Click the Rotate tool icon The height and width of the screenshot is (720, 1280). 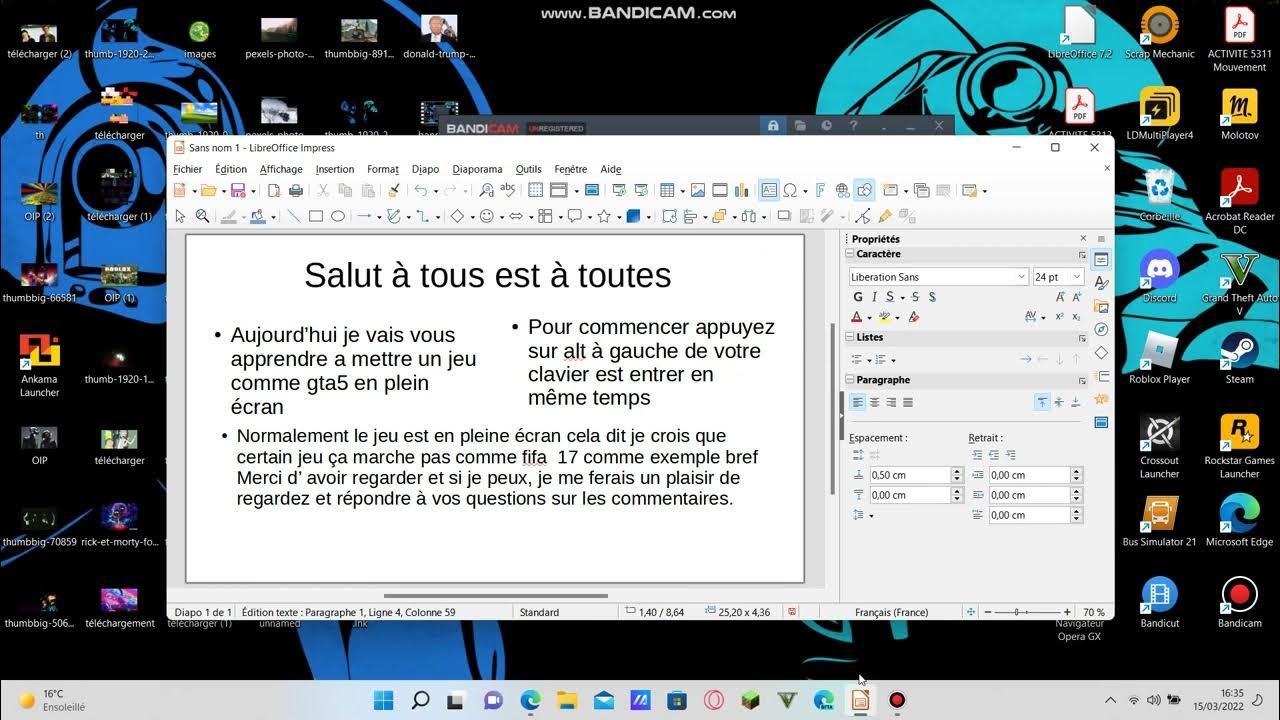pyautogui.click(x=670, y=216)
